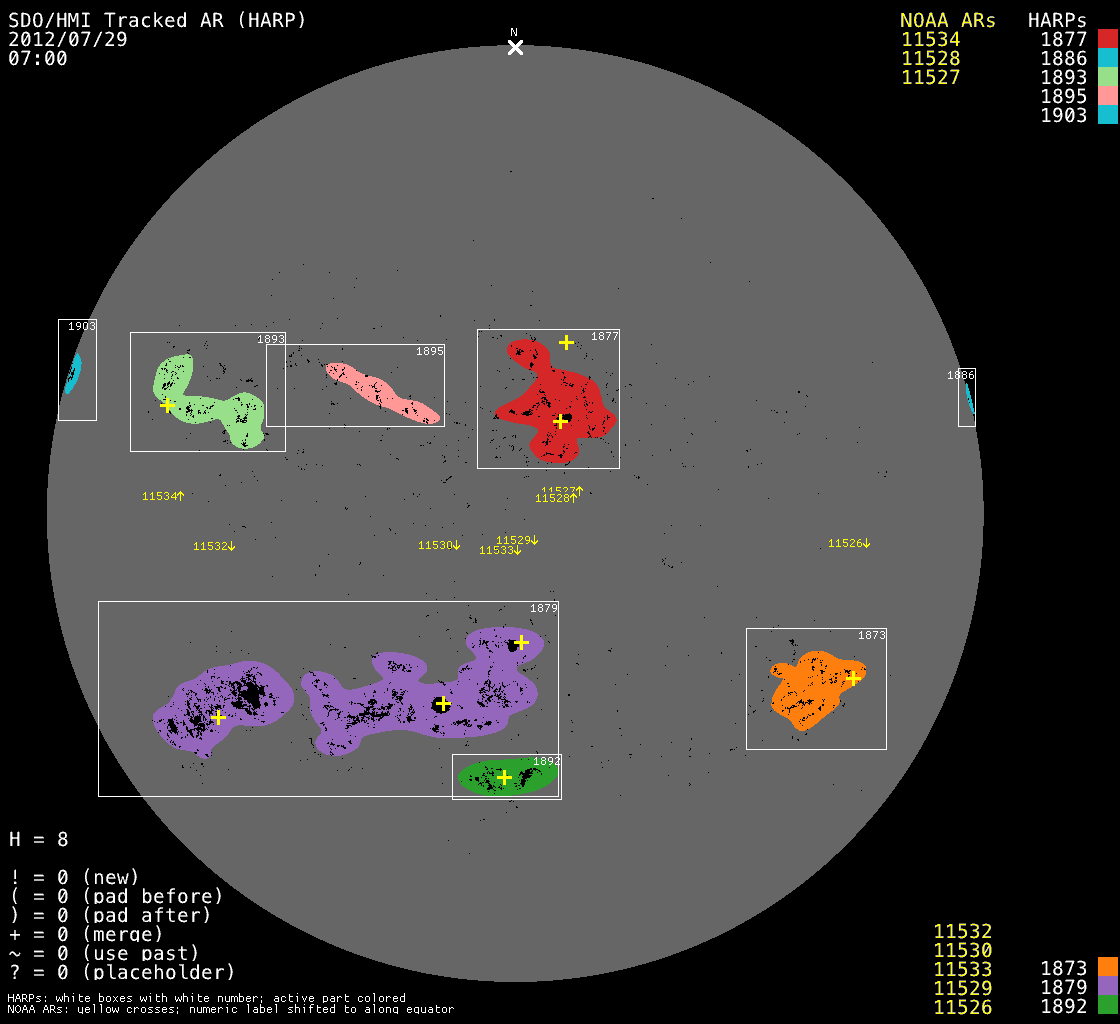Click the white 1879 box number label
Viewport: 1120px width, 1024px height.
[543, 608]
